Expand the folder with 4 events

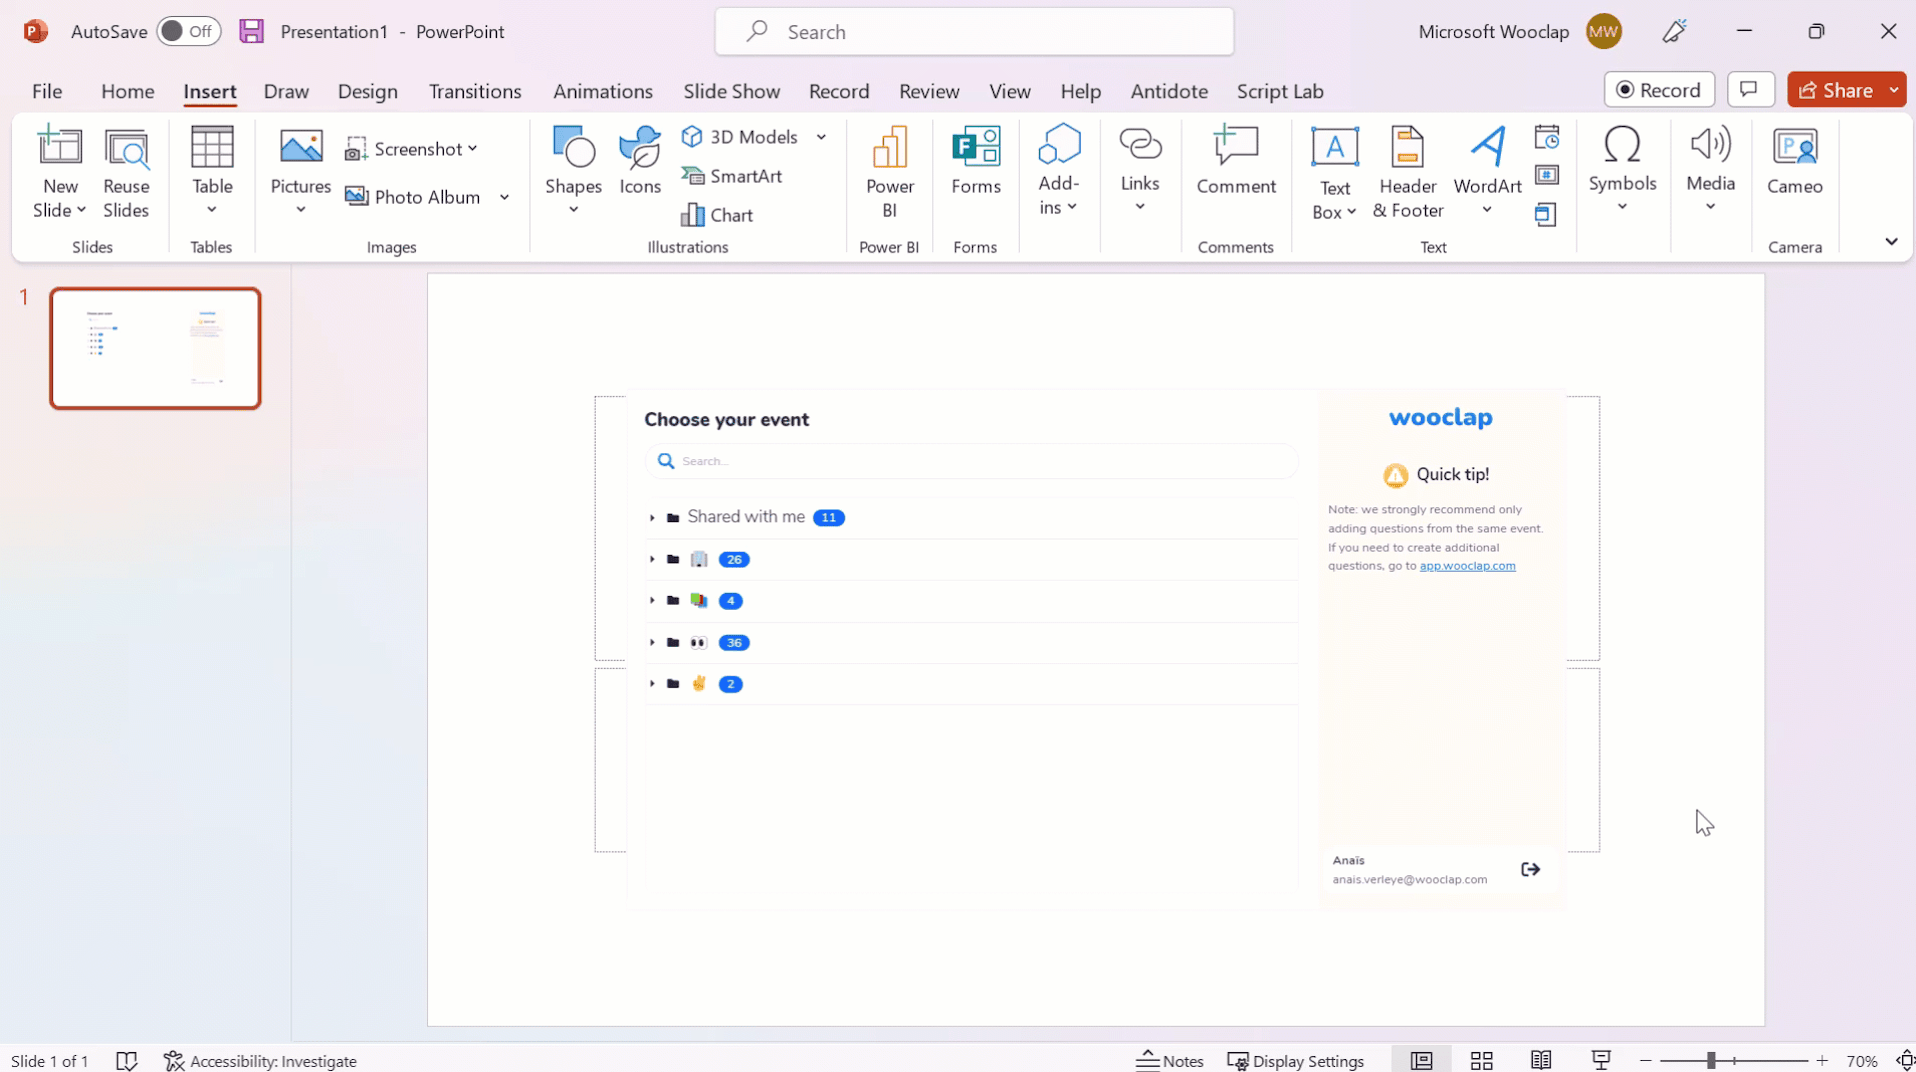pos(652,601)
